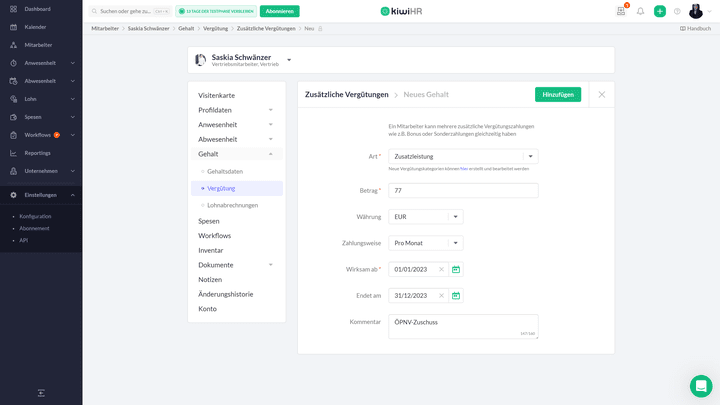Expand Profildaten section in profile menu
The image size is (720, 405).
pos(270,110)
